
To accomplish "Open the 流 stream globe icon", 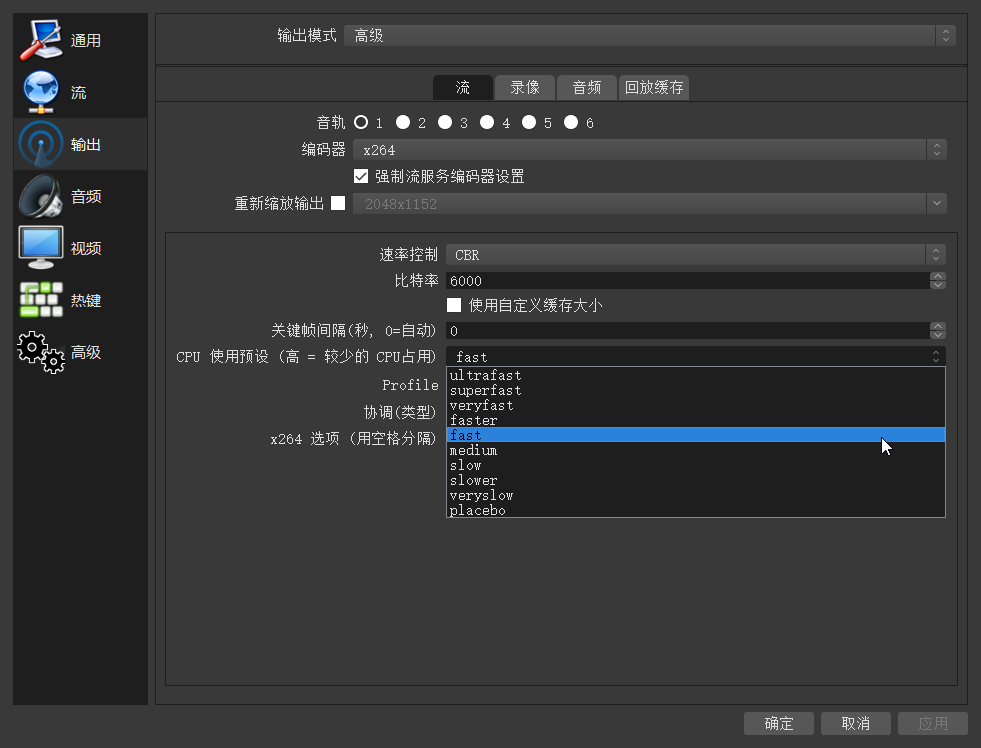I will click(x=41, y=92).
